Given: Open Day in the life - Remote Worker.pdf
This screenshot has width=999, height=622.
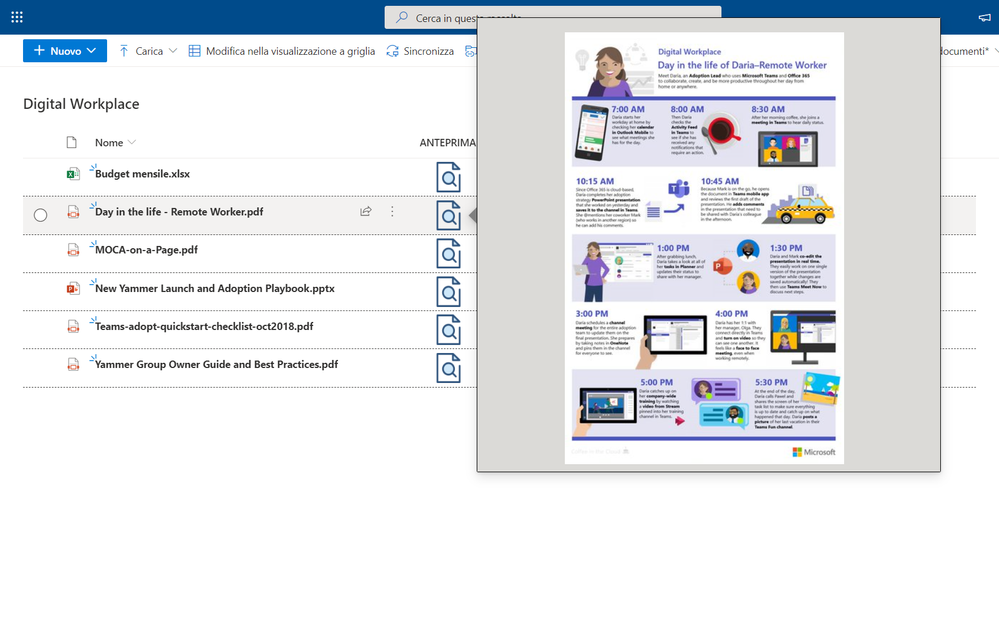Looking at the screenshot, I should pos(179,212).
